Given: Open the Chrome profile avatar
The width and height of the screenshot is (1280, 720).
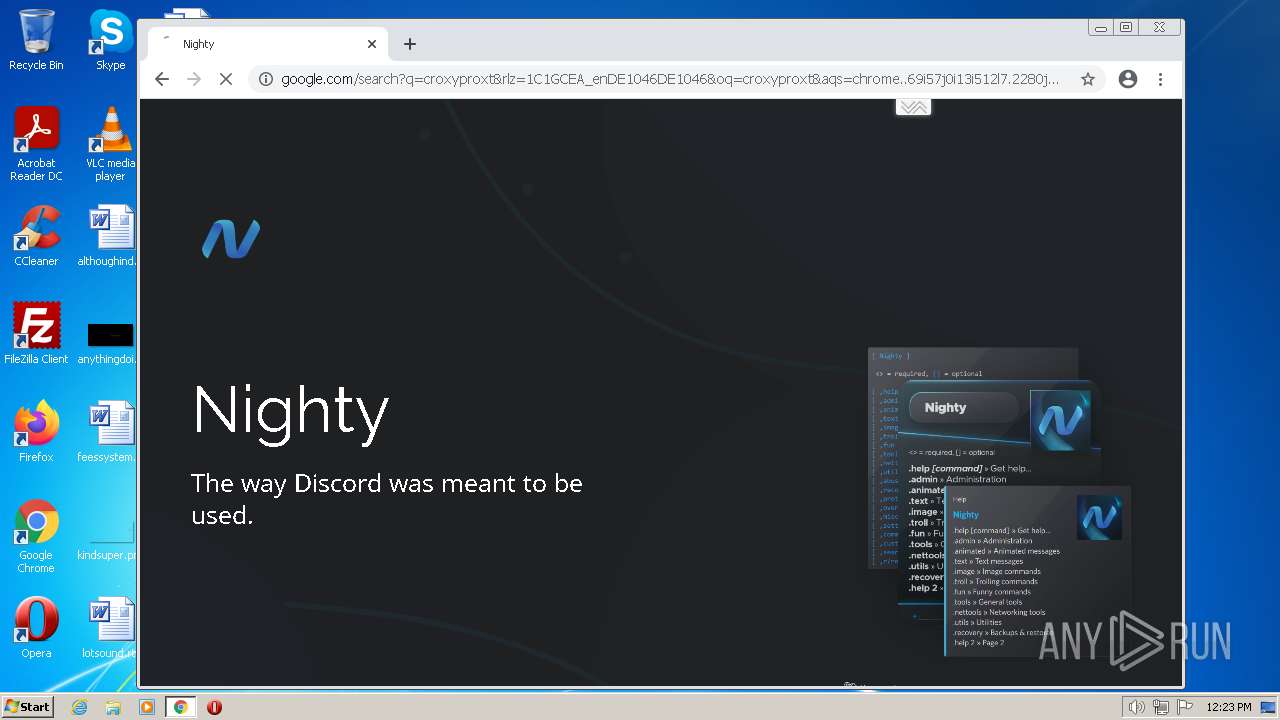Looking at the screenshot, I should click(1128, 79).
